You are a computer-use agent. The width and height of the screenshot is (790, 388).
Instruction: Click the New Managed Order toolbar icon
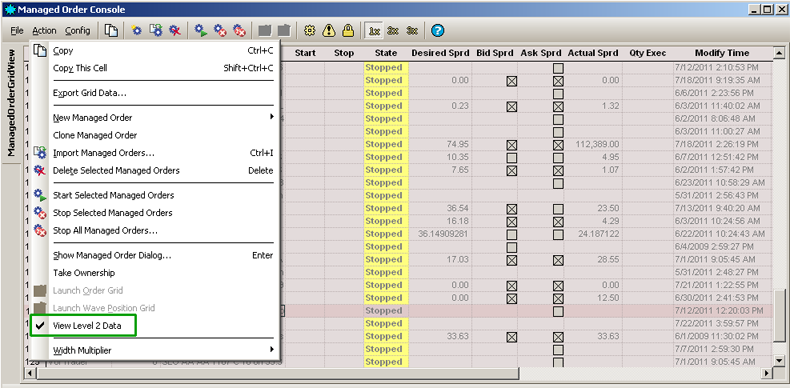coord(137,31)
